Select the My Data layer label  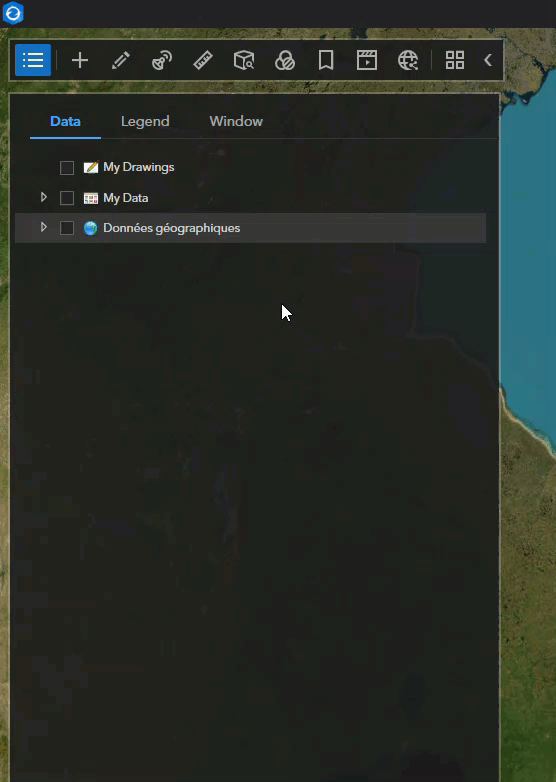(x=126, y=198)
